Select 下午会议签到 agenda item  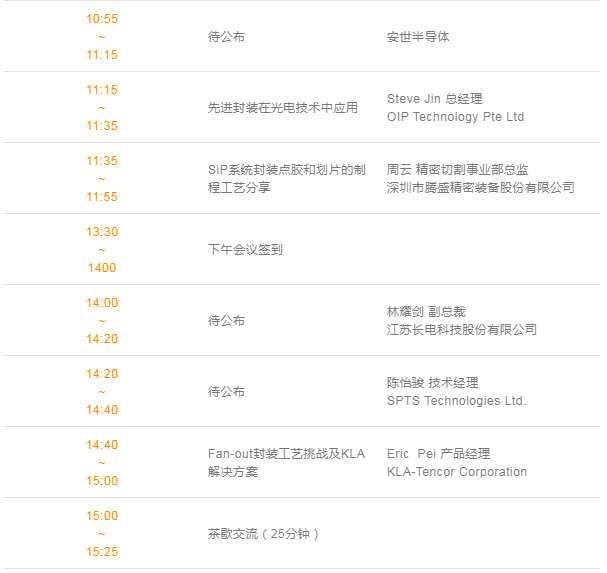pyautogui.click(x=245, y=250)
